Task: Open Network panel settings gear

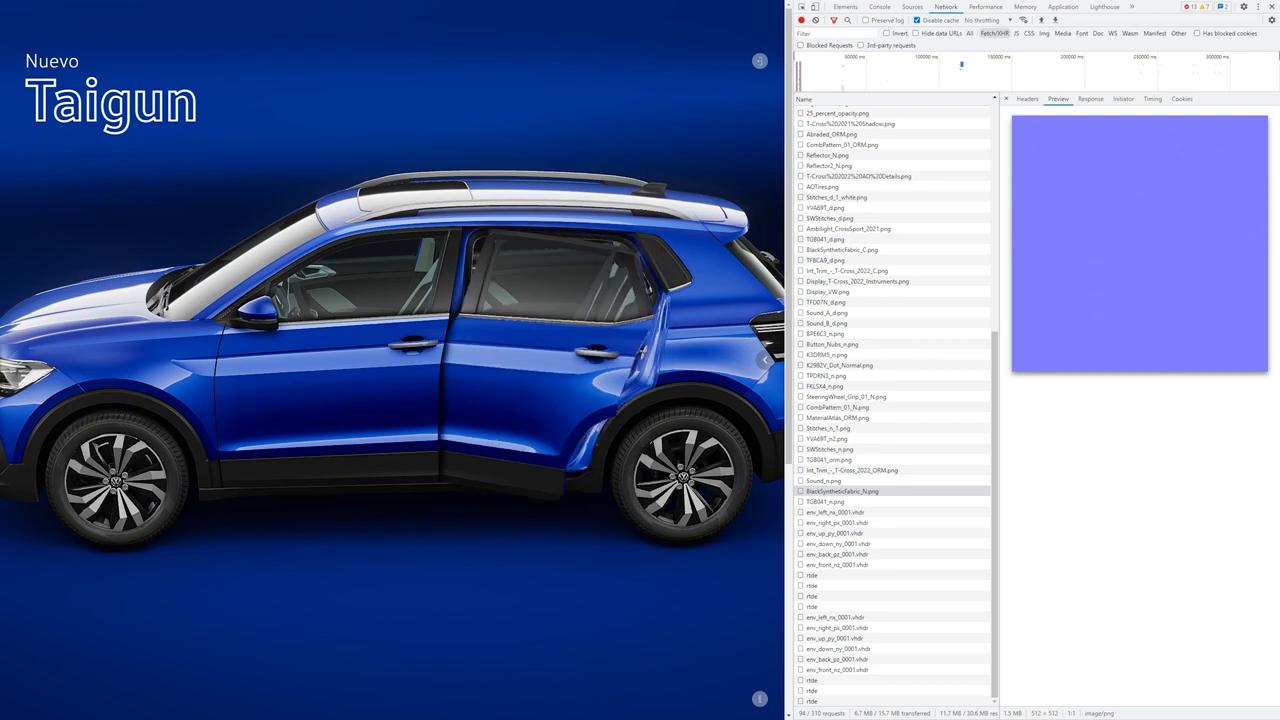Action: 1272,20
